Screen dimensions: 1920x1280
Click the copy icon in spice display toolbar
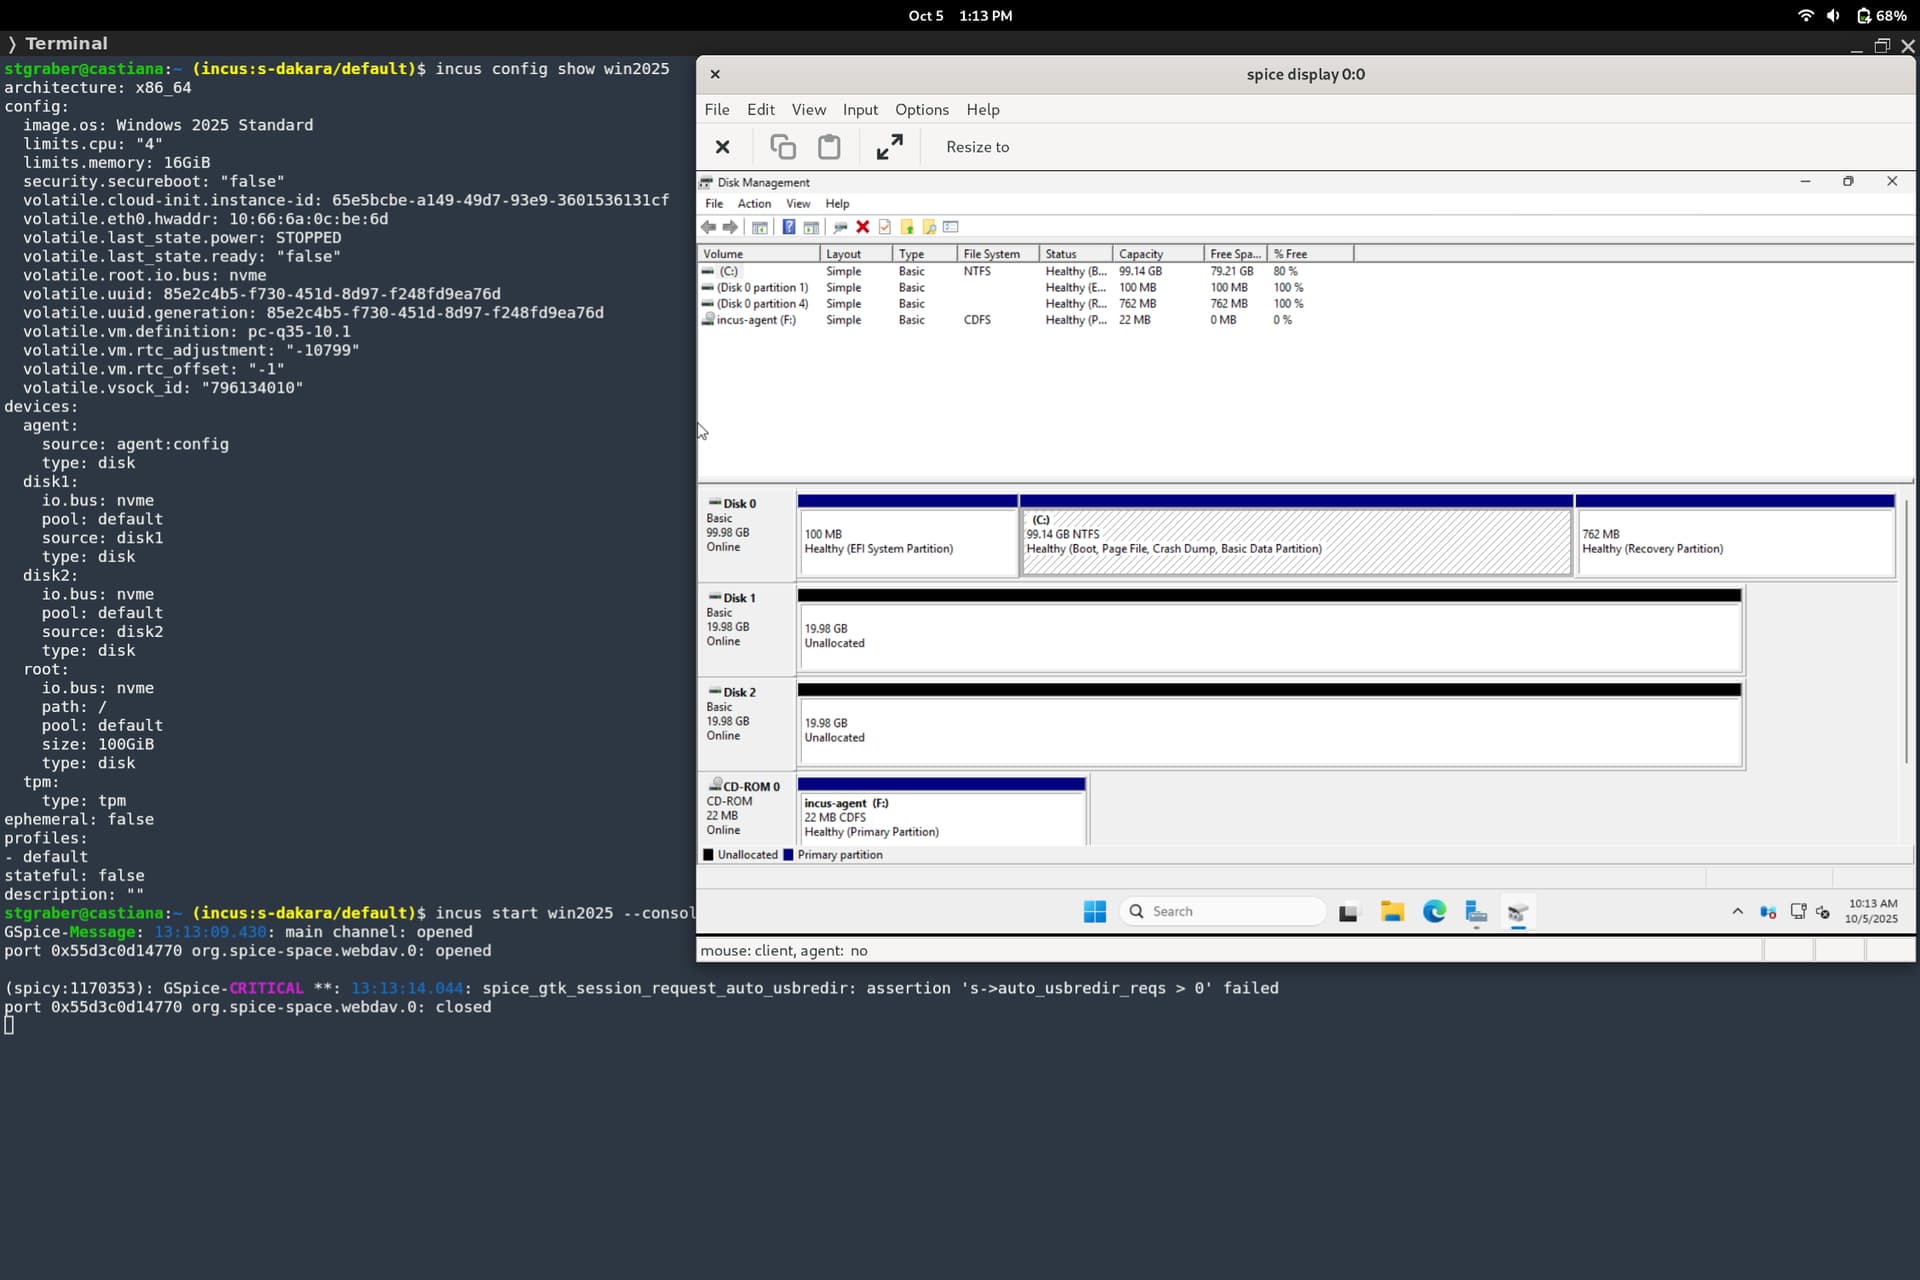783,147
